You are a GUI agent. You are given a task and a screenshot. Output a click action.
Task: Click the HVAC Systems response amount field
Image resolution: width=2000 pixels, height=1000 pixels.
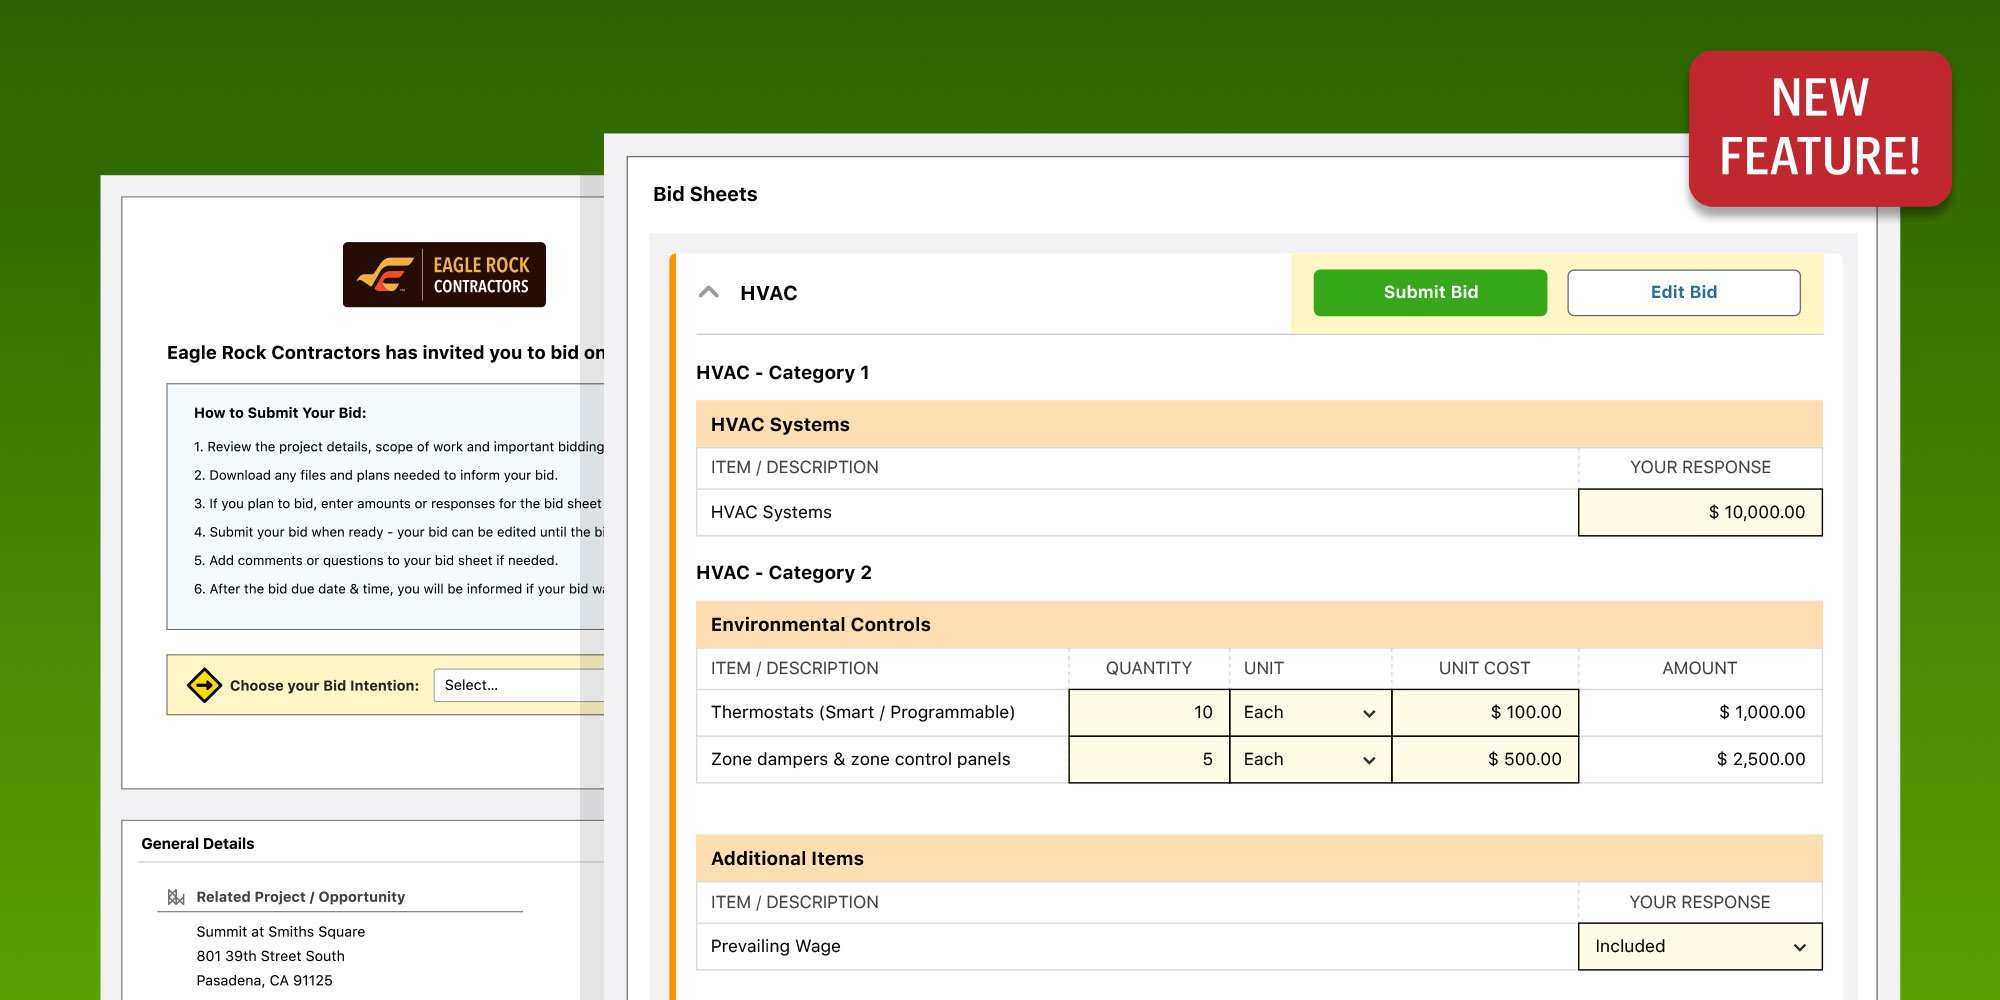(x=1699, y=512)
